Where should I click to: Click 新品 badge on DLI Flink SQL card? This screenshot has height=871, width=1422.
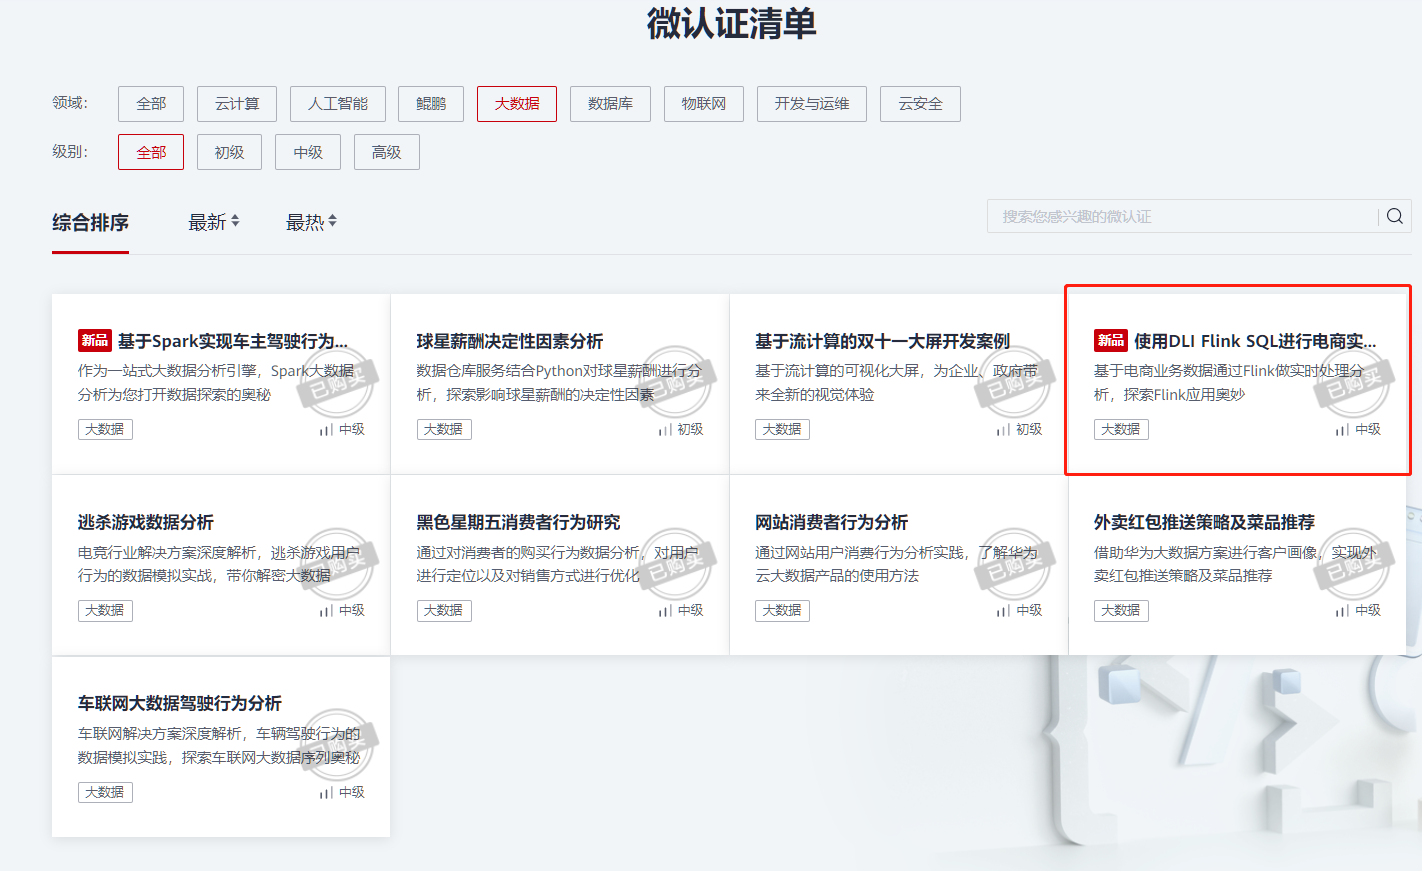pos(1111,341)
